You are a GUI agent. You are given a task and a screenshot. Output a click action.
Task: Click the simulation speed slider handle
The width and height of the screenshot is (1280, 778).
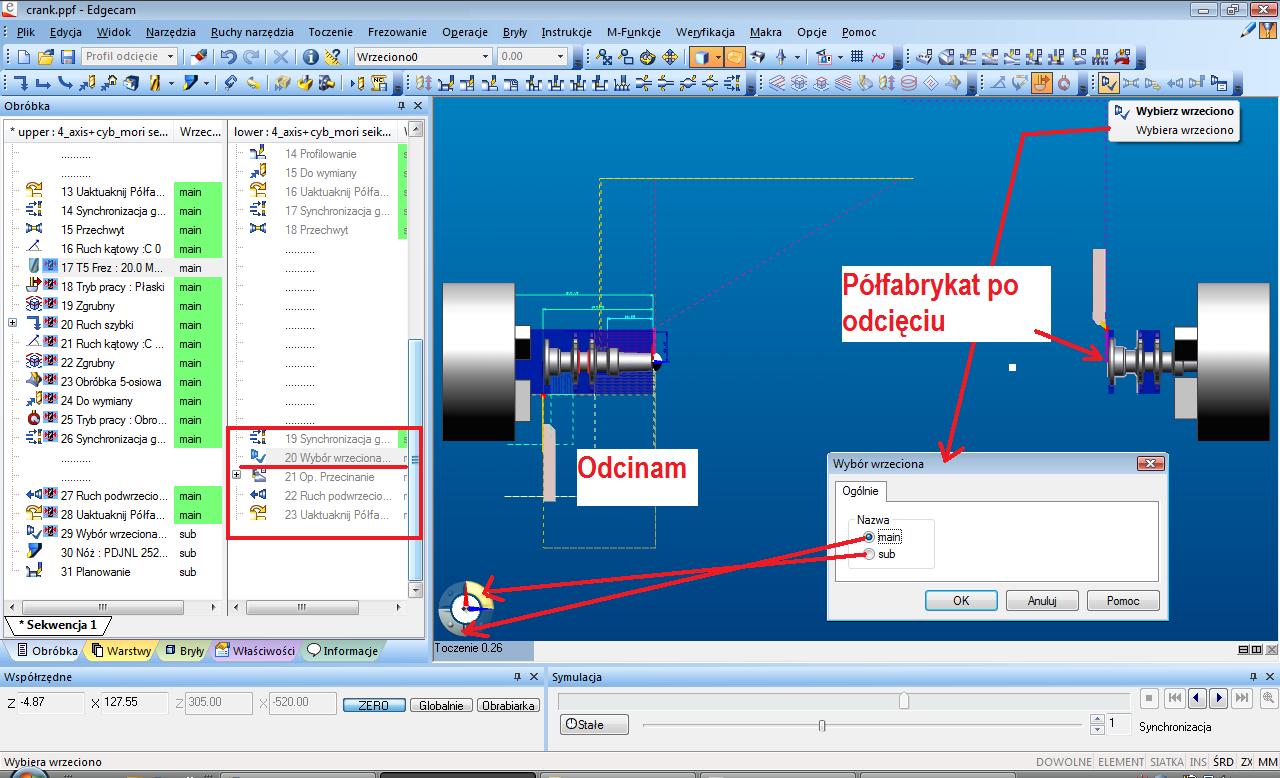tap(822, 725)
